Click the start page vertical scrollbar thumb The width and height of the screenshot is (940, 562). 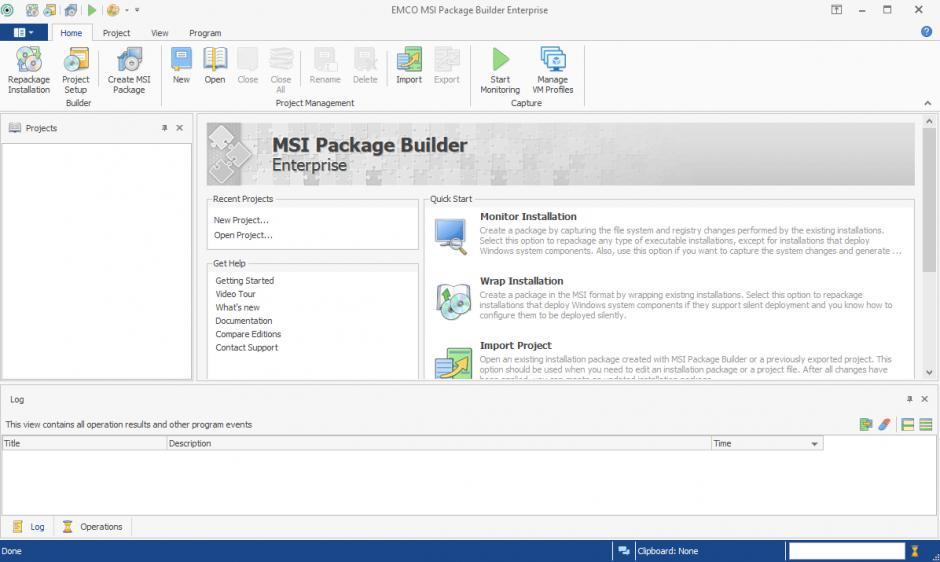tap(929, 200)
